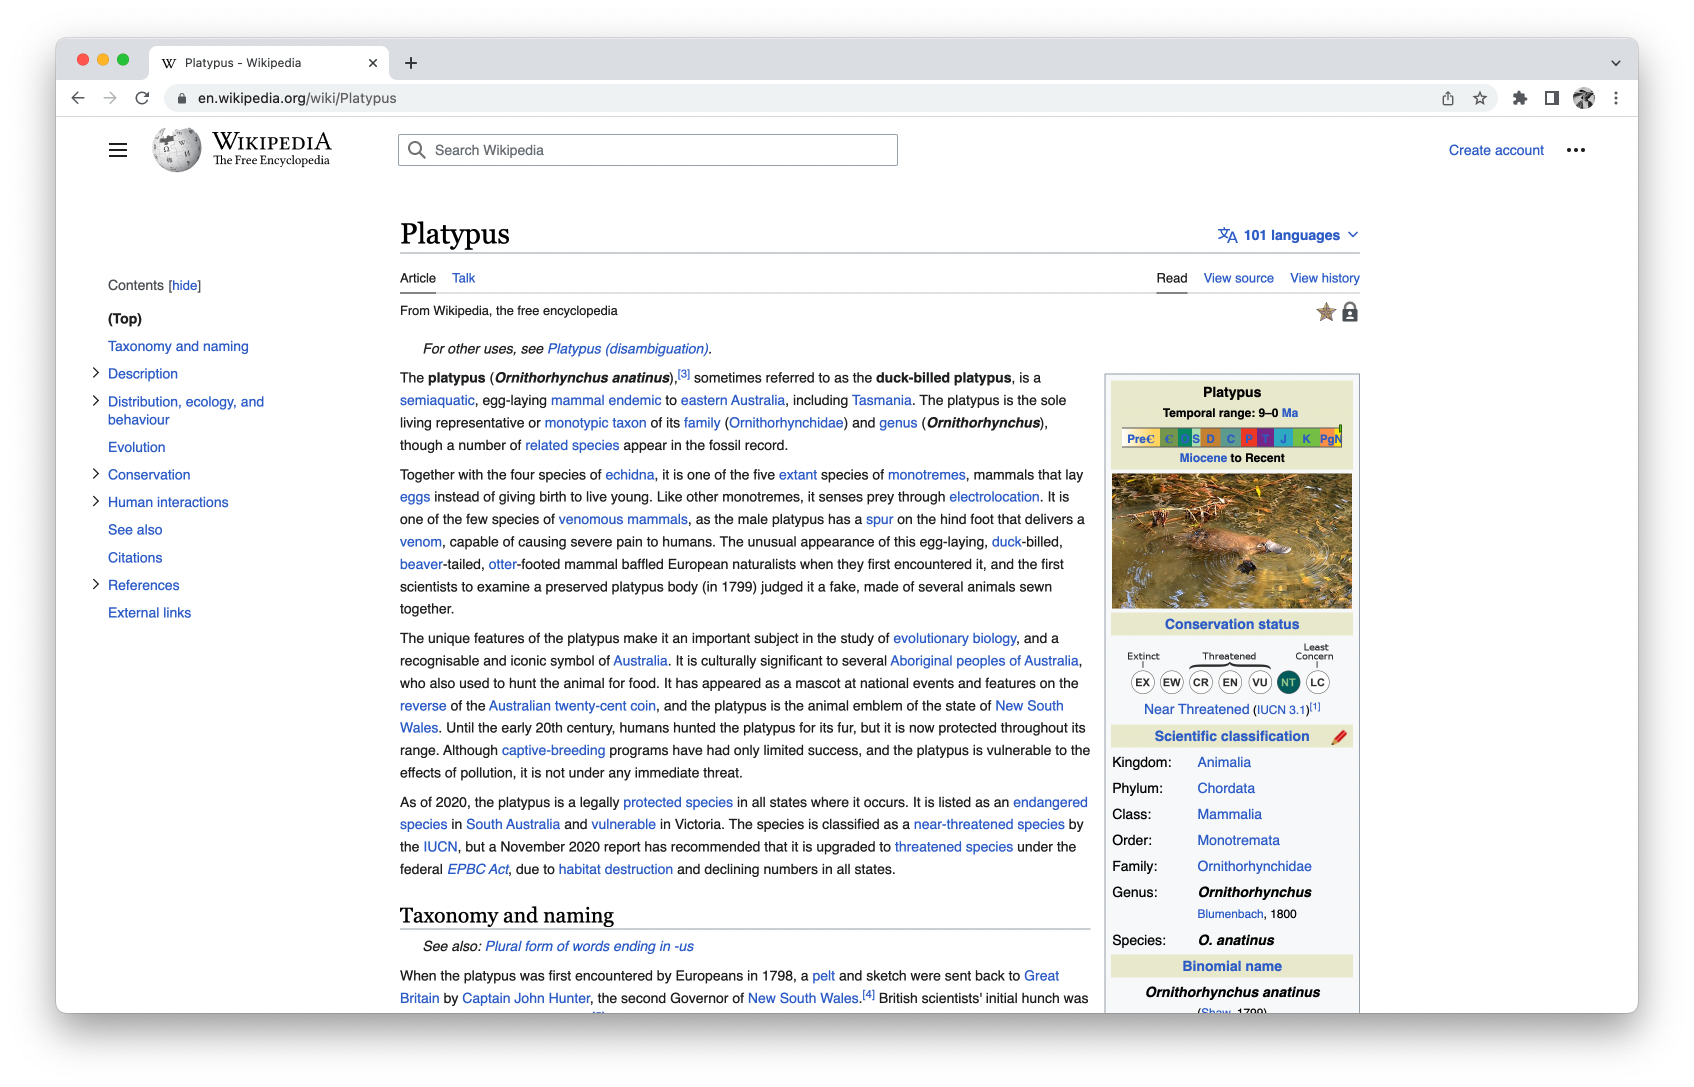1694x1087 pixels.
Task: Click inside the Search Wikipedia field
Action: 648,149
